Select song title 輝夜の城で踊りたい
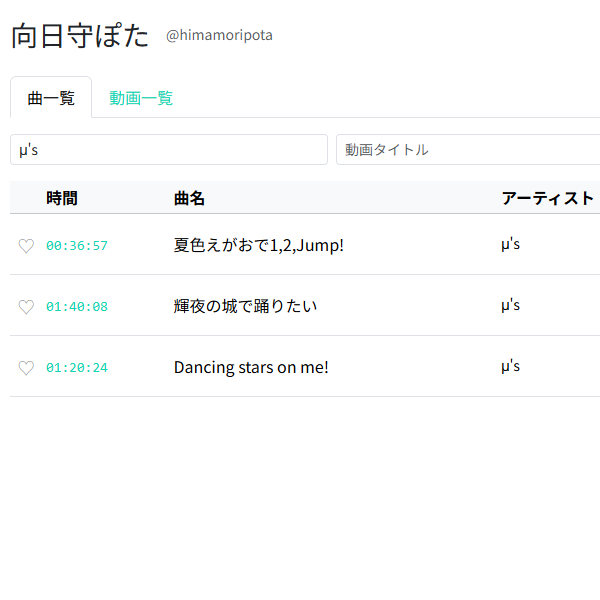Screen dimensions: 600x600 coord(245,306)
